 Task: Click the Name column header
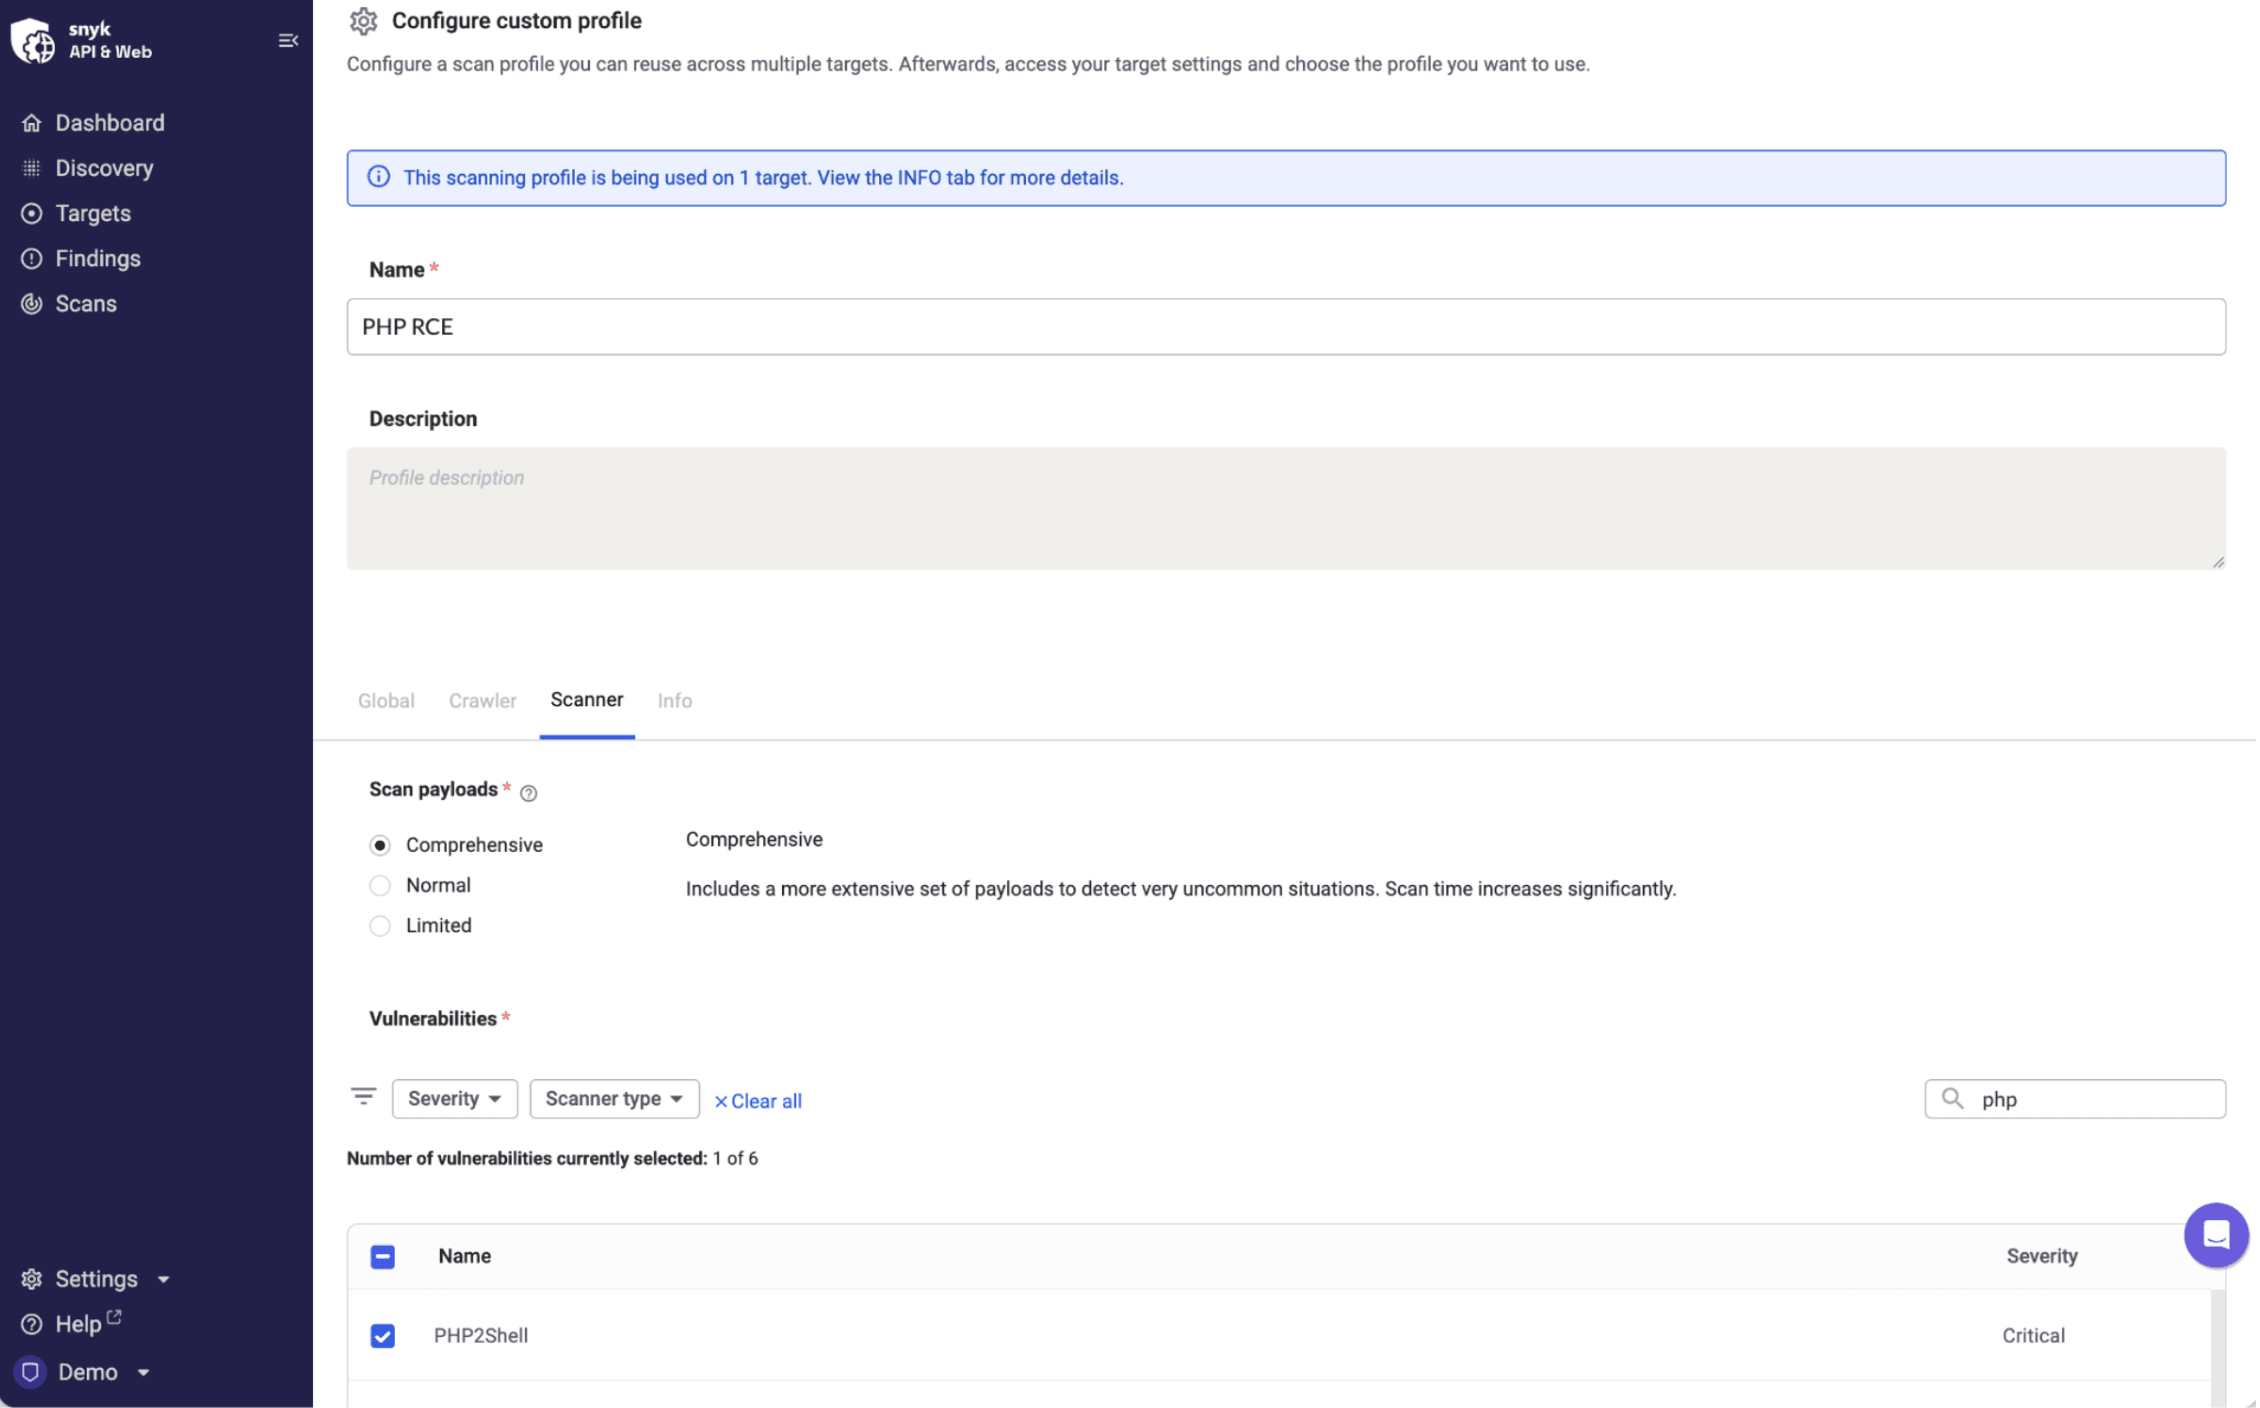coord(464,1256)
